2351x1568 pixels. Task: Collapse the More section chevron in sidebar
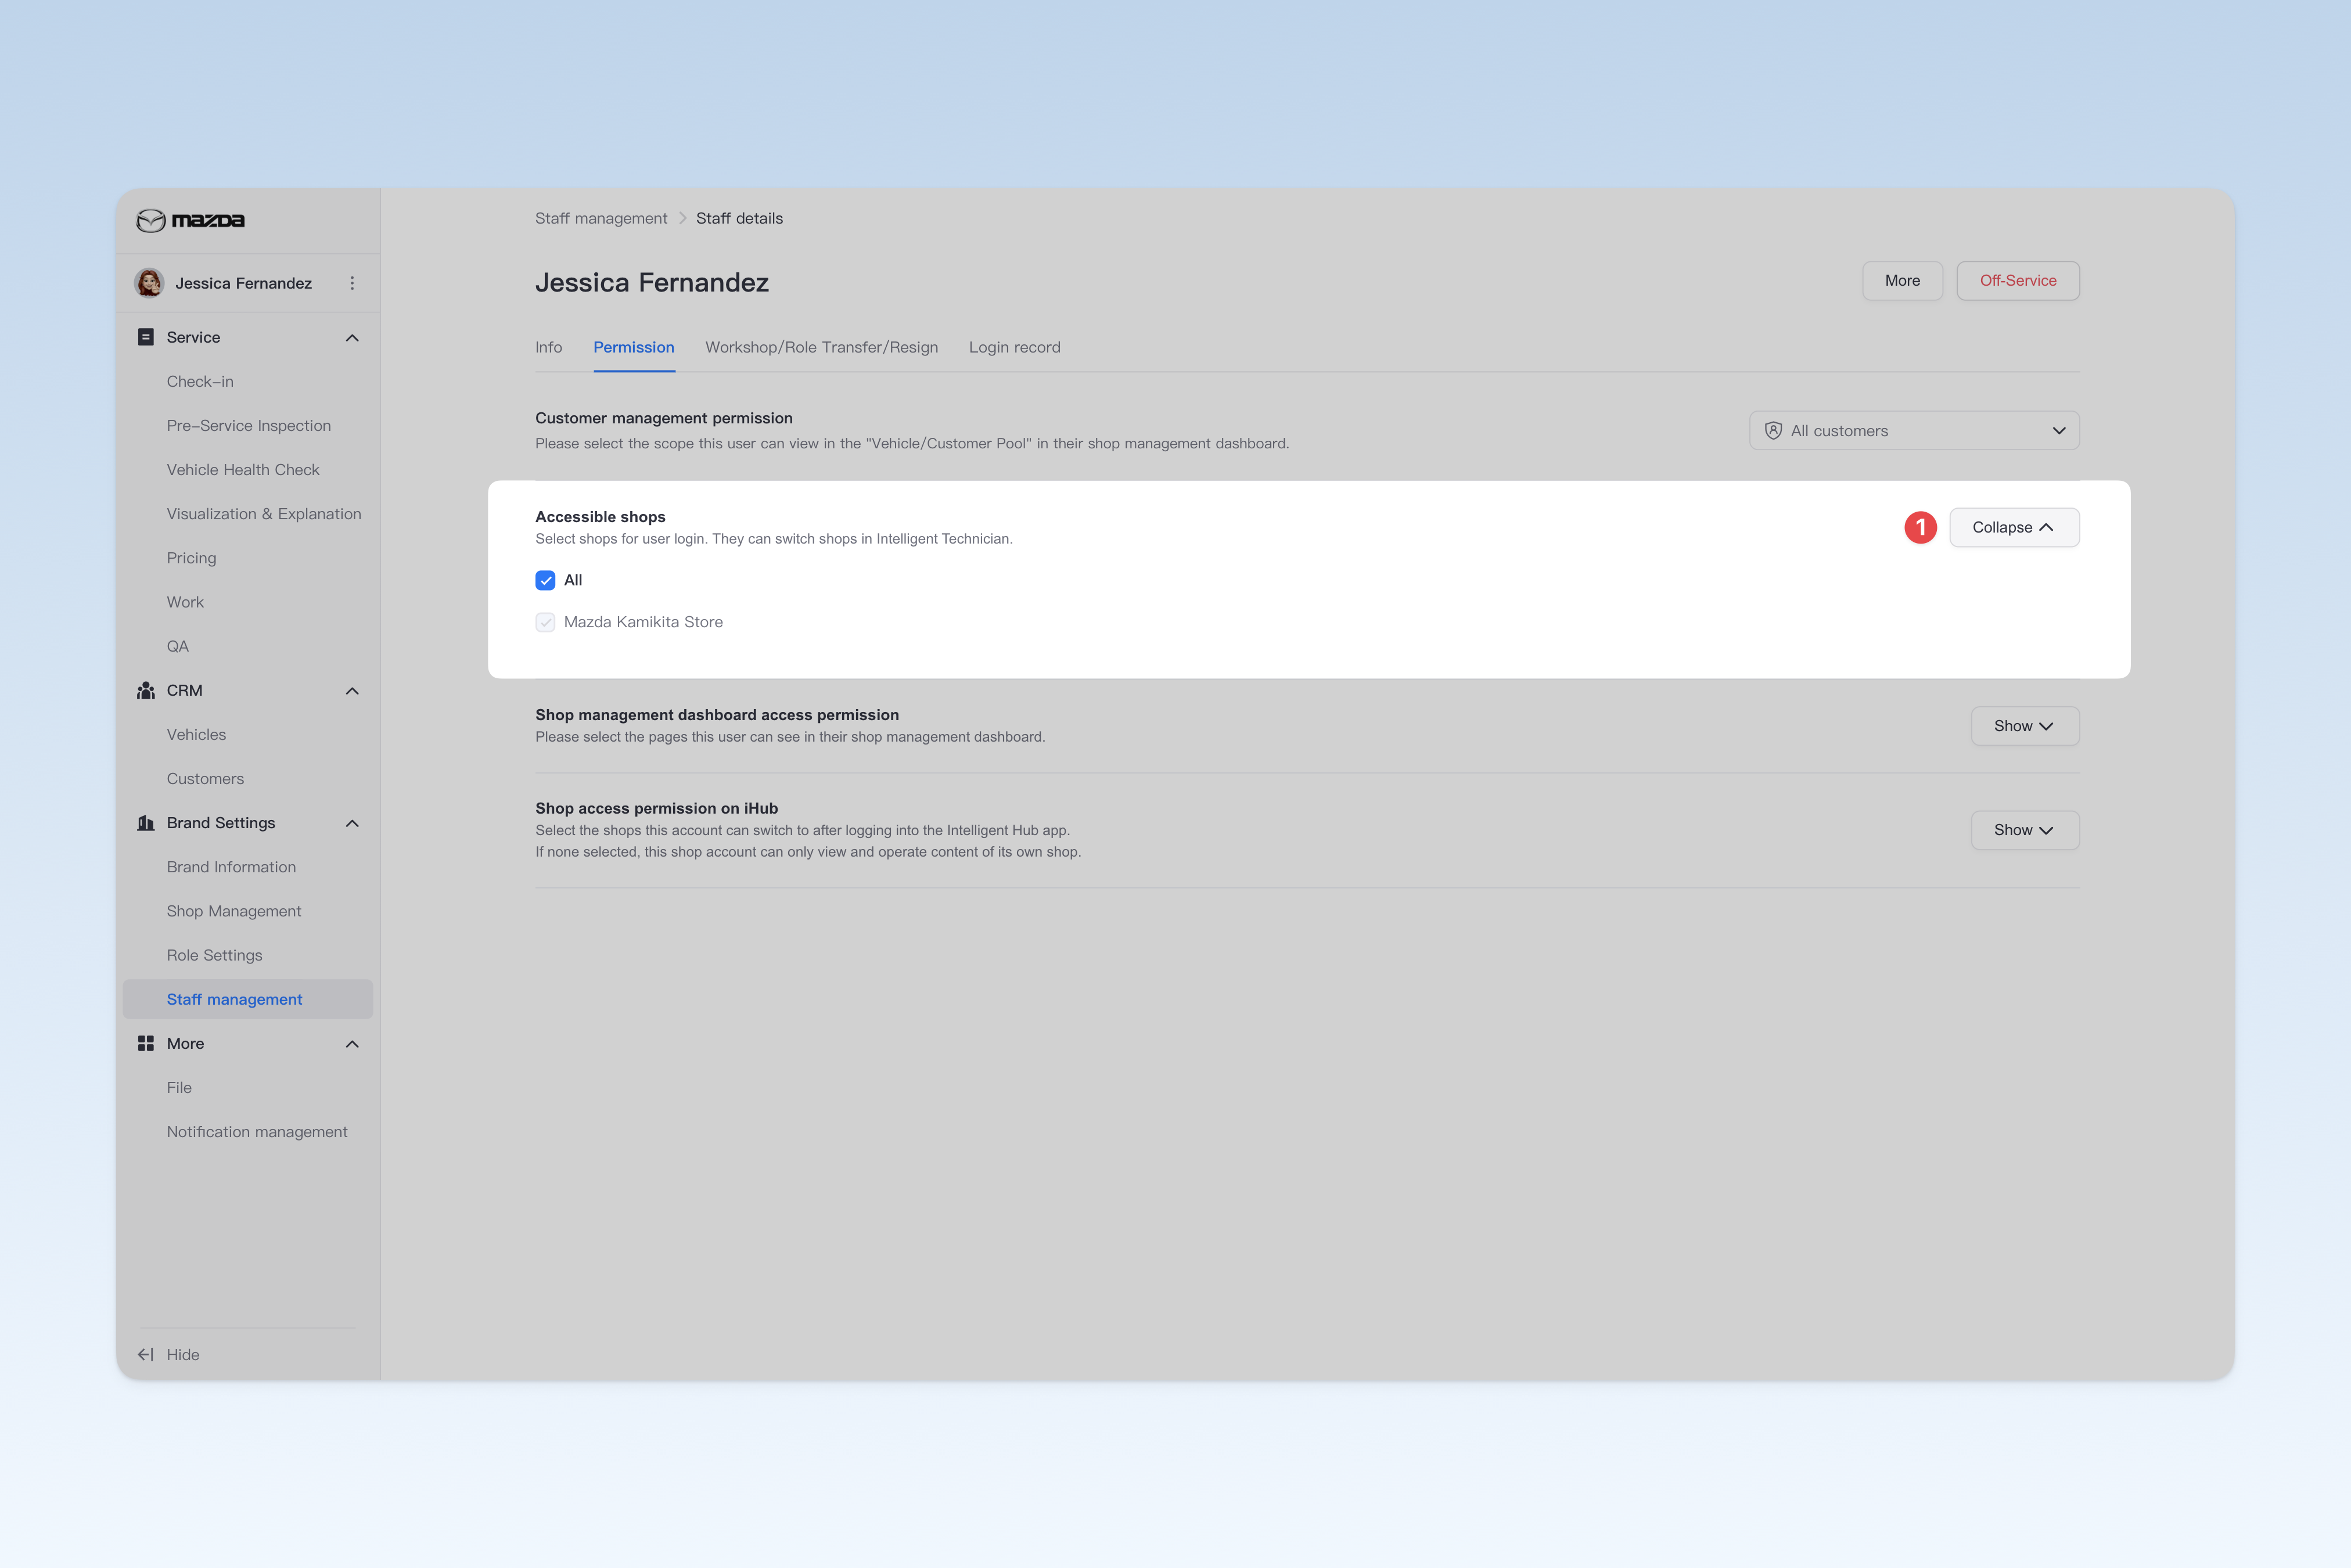coord(352,1044)
